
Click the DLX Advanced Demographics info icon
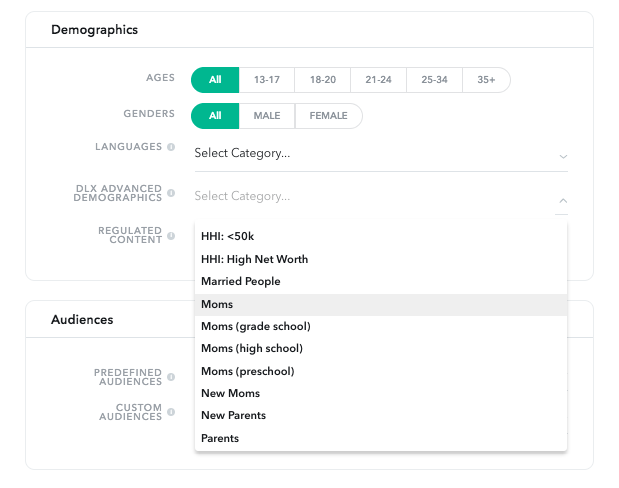pyautogui.click(x=171, y=193)
